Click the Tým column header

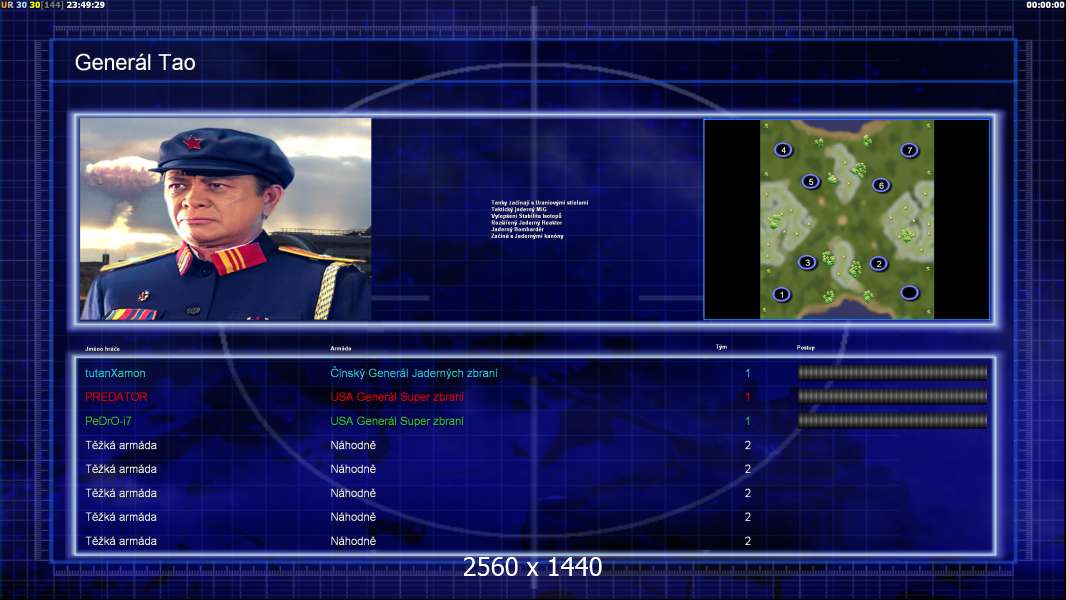[721, 347]
